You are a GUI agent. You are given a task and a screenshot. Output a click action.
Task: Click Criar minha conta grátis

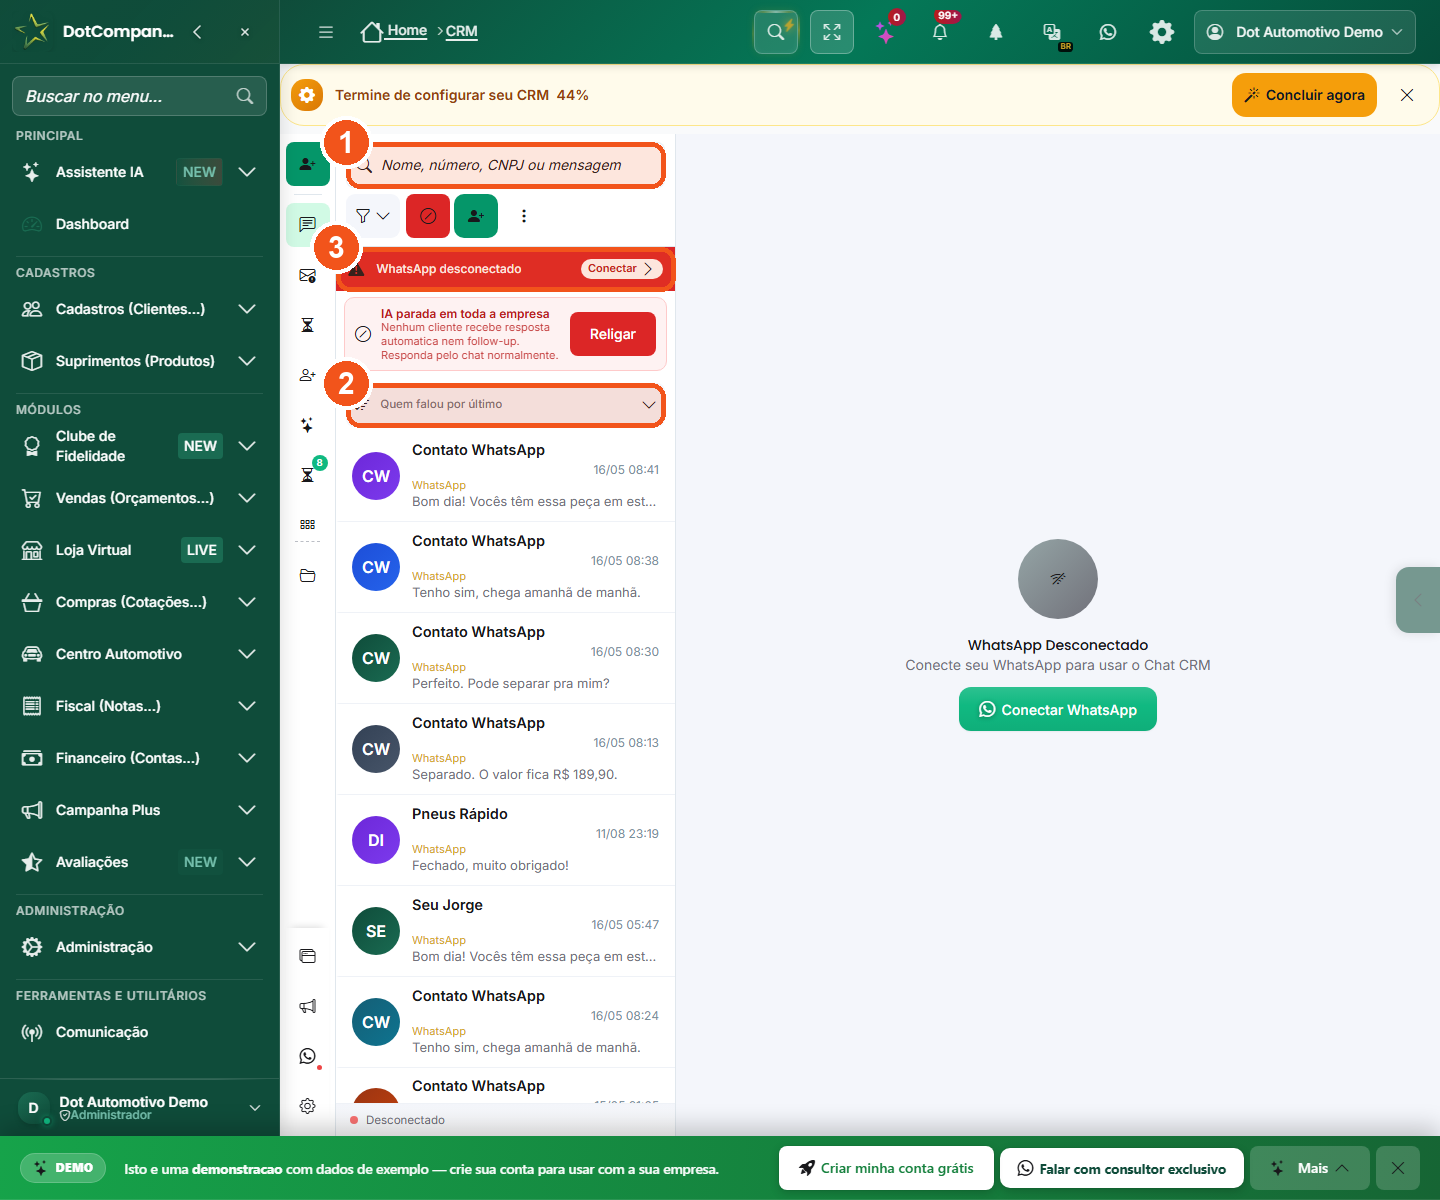(x=886, y=1168)
